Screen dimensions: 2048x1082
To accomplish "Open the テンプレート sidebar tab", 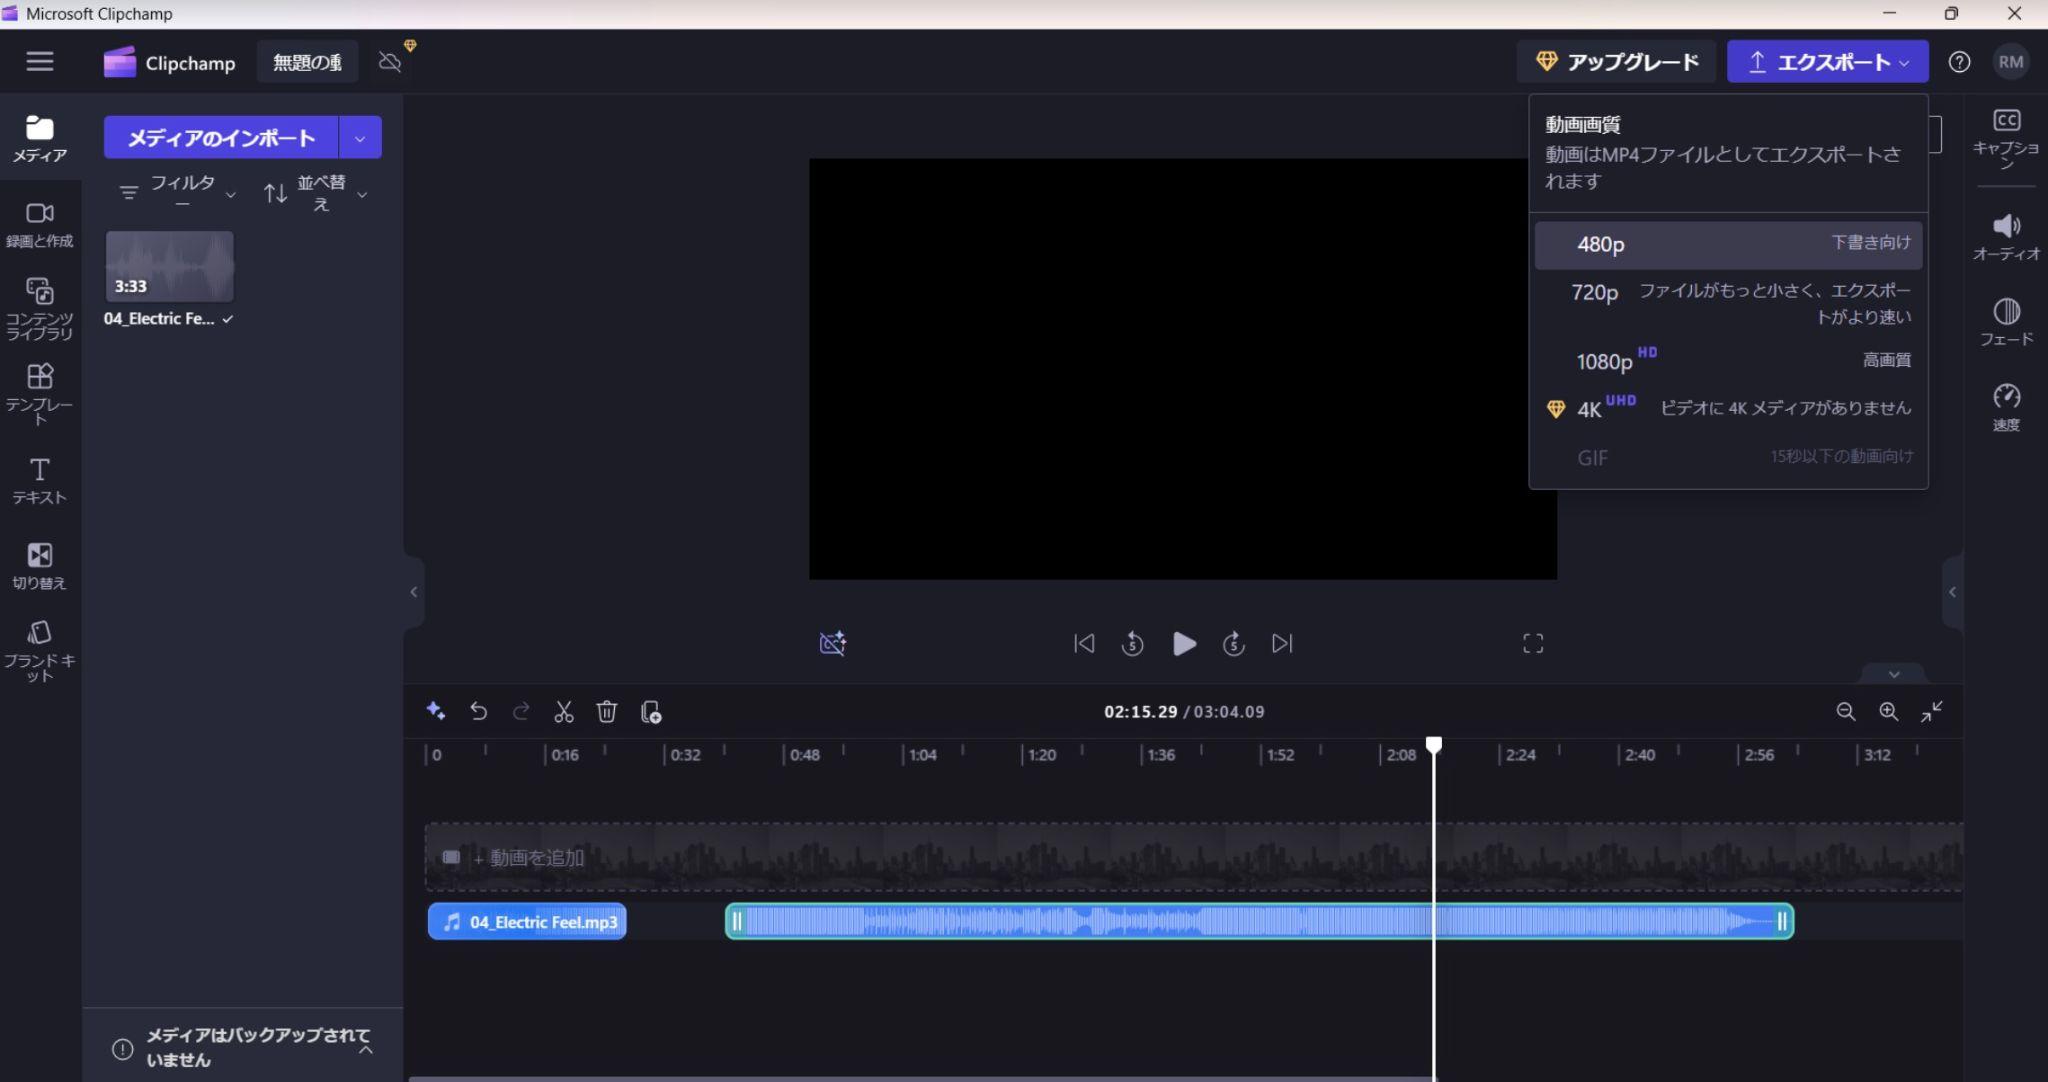I will [x=40, y=394].
